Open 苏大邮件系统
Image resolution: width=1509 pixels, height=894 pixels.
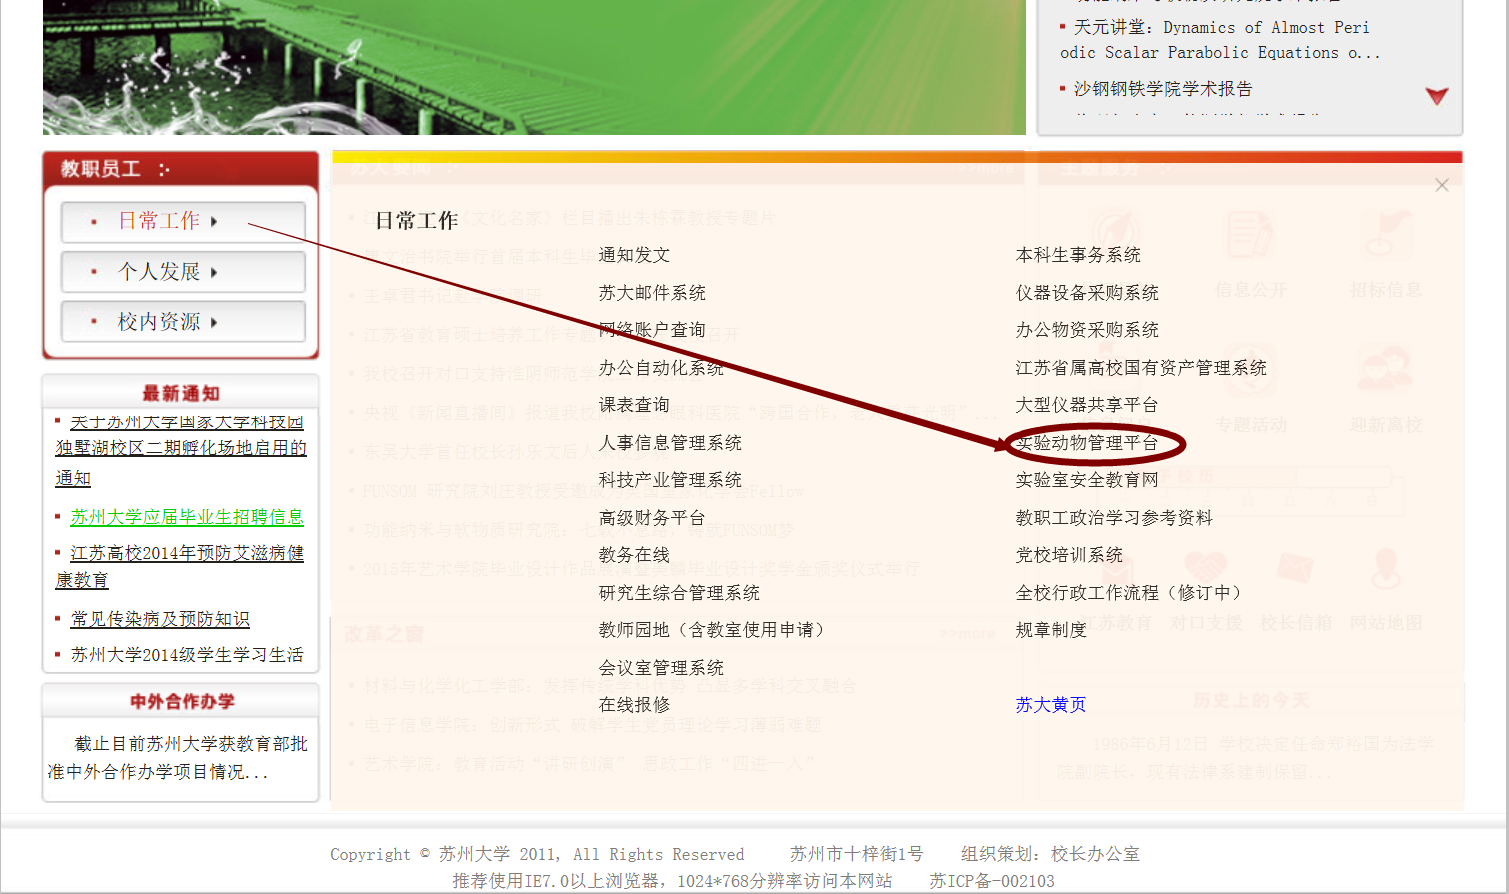coord(652,293)
